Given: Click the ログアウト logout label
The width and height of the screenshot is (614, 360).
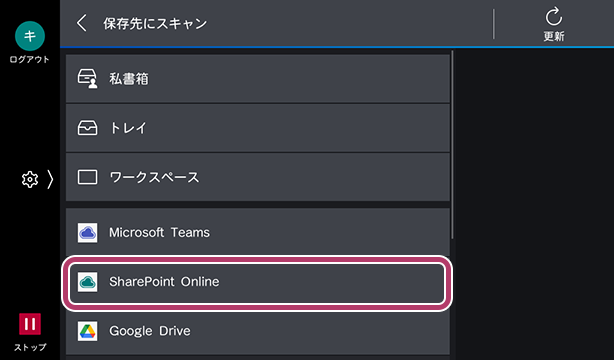Looking at the screenshot, I should point(30,60).
